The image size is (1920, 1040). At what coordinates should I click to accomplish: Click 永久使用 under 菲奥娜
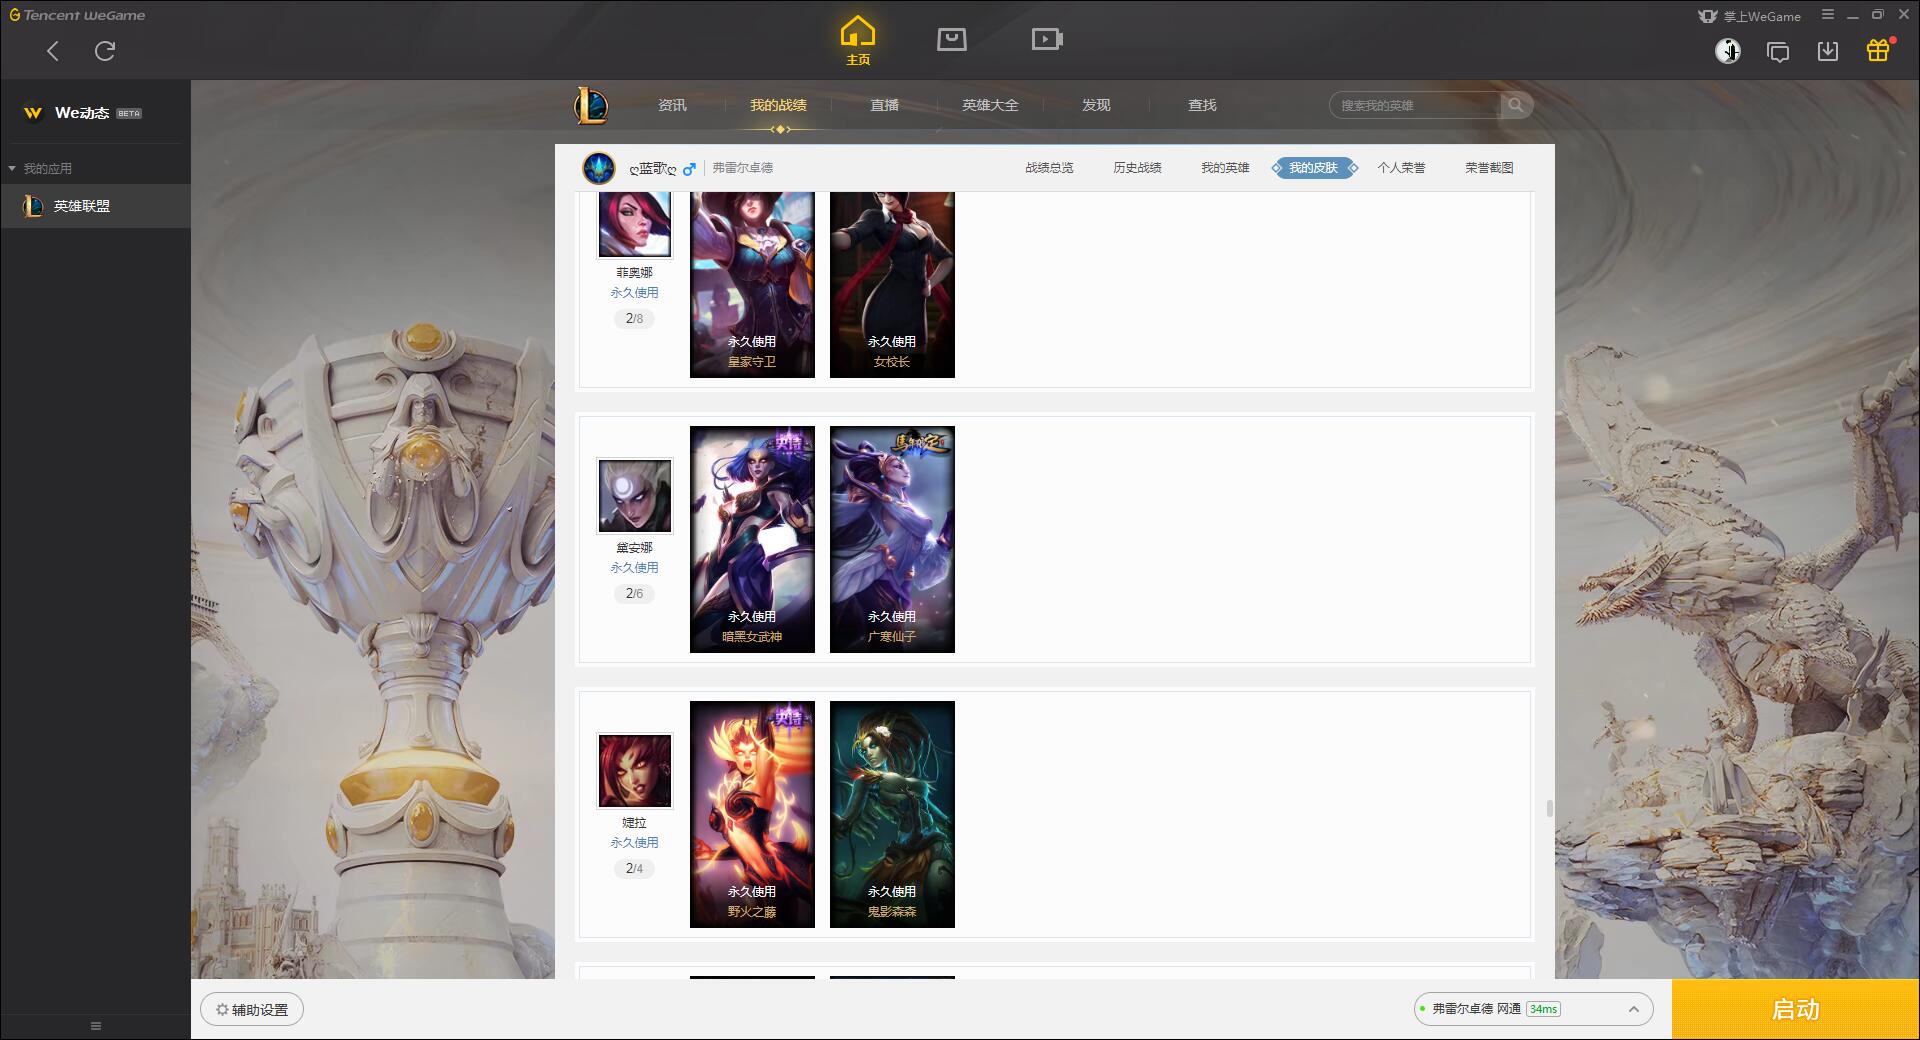point(635,293)
